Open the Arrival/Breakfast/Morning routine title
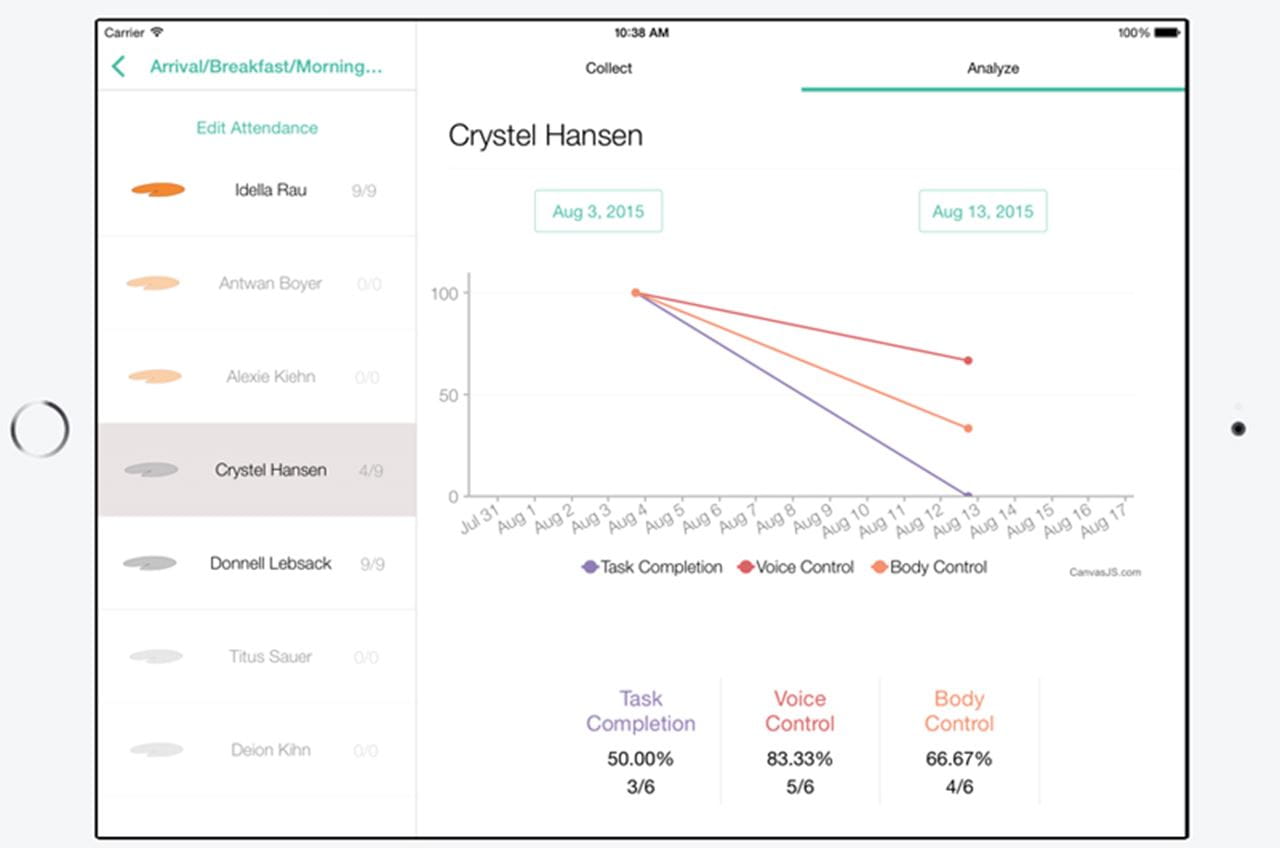Screen dimensions: 1280x848 266,67
